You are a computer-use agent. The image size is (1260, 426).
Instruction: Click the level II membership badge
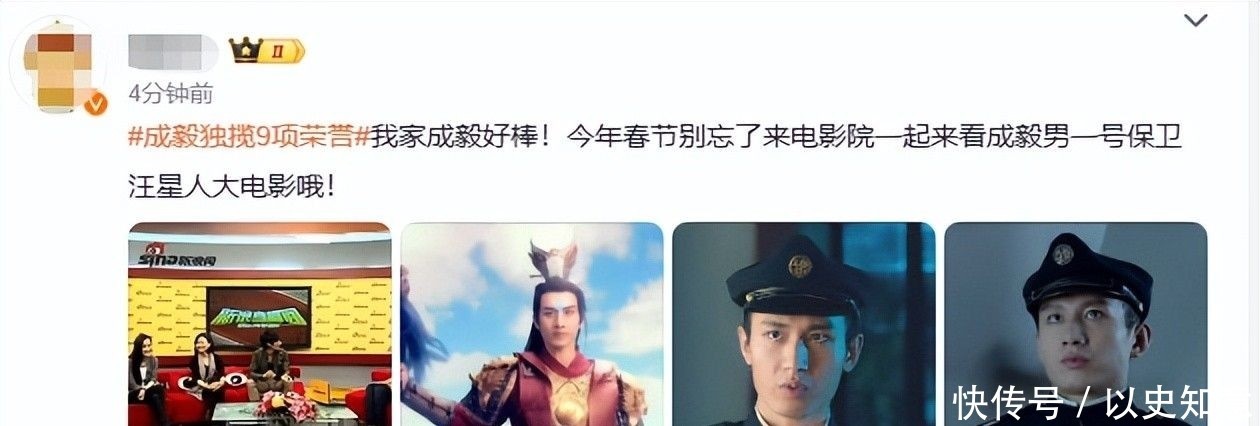pos(282,50)
